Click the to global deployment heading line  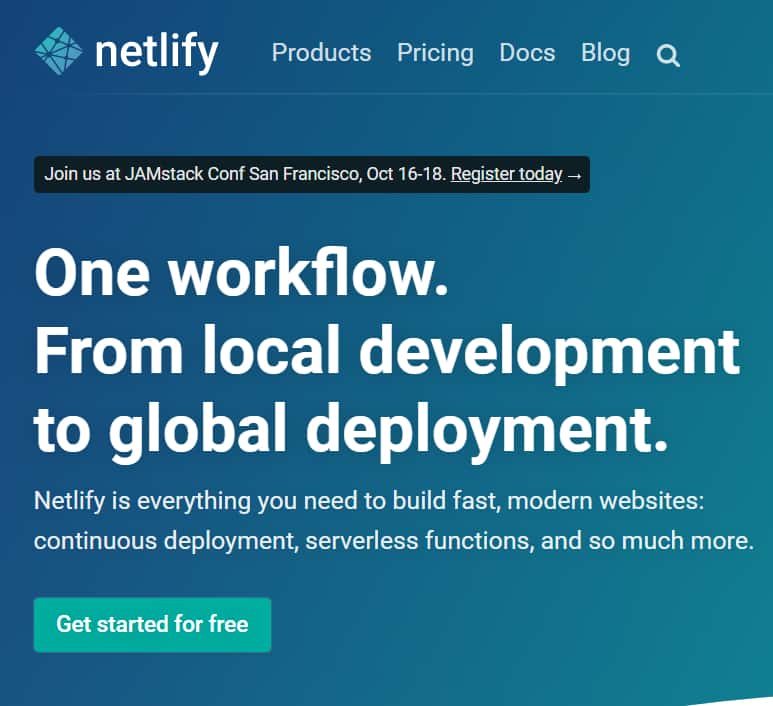350,426
